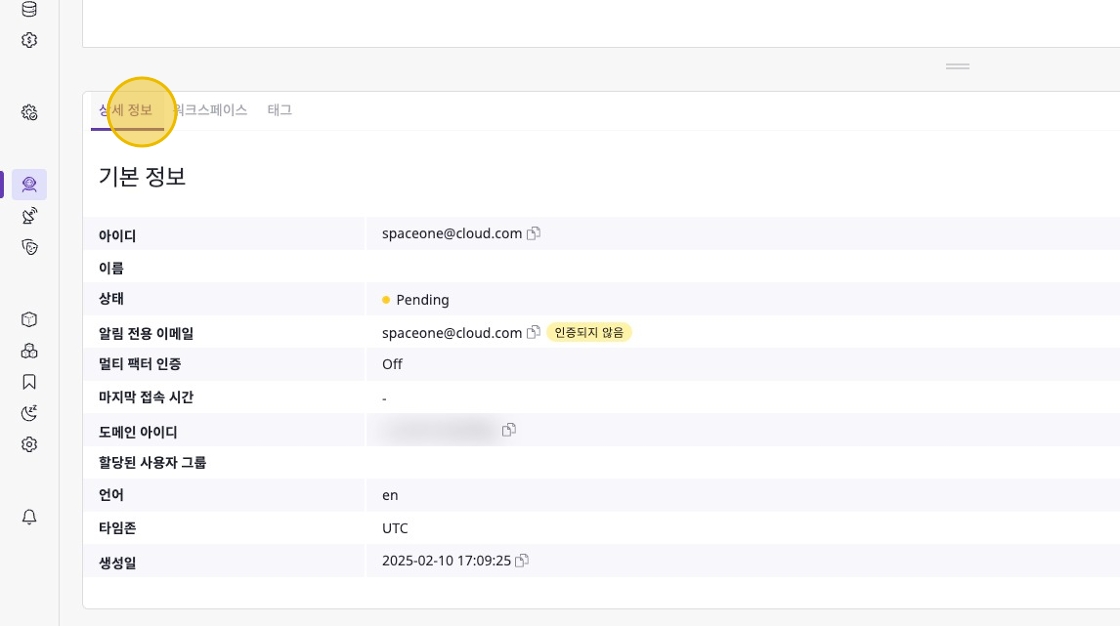Open the notification bell icon

point(29,516)
